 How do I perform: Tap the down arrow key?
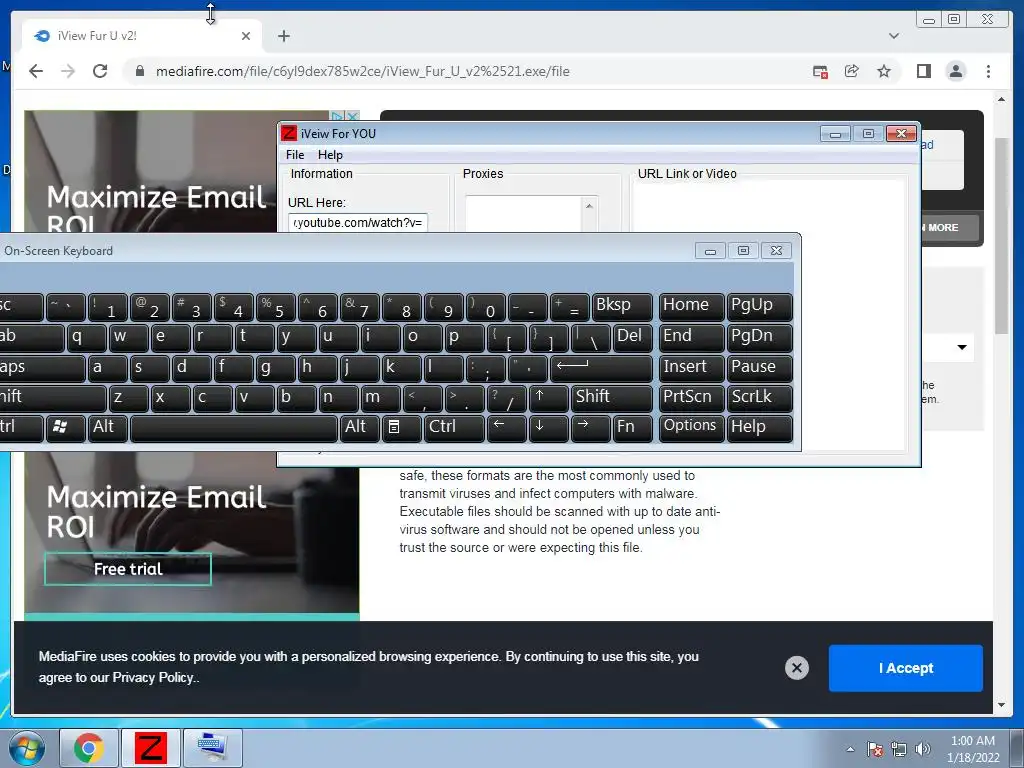click(548, 428)
